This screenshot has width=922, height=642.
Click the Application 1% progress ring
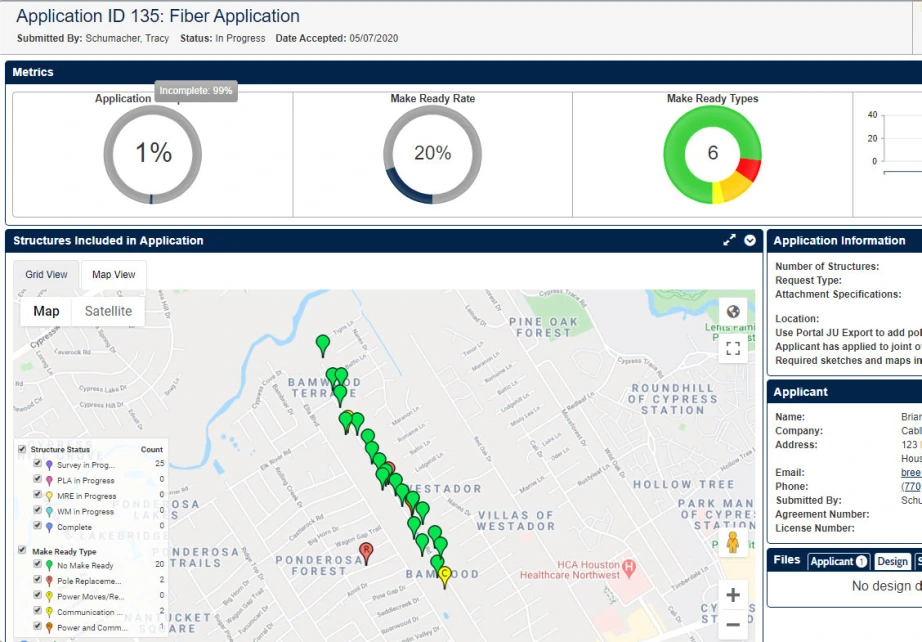[153, 155]
